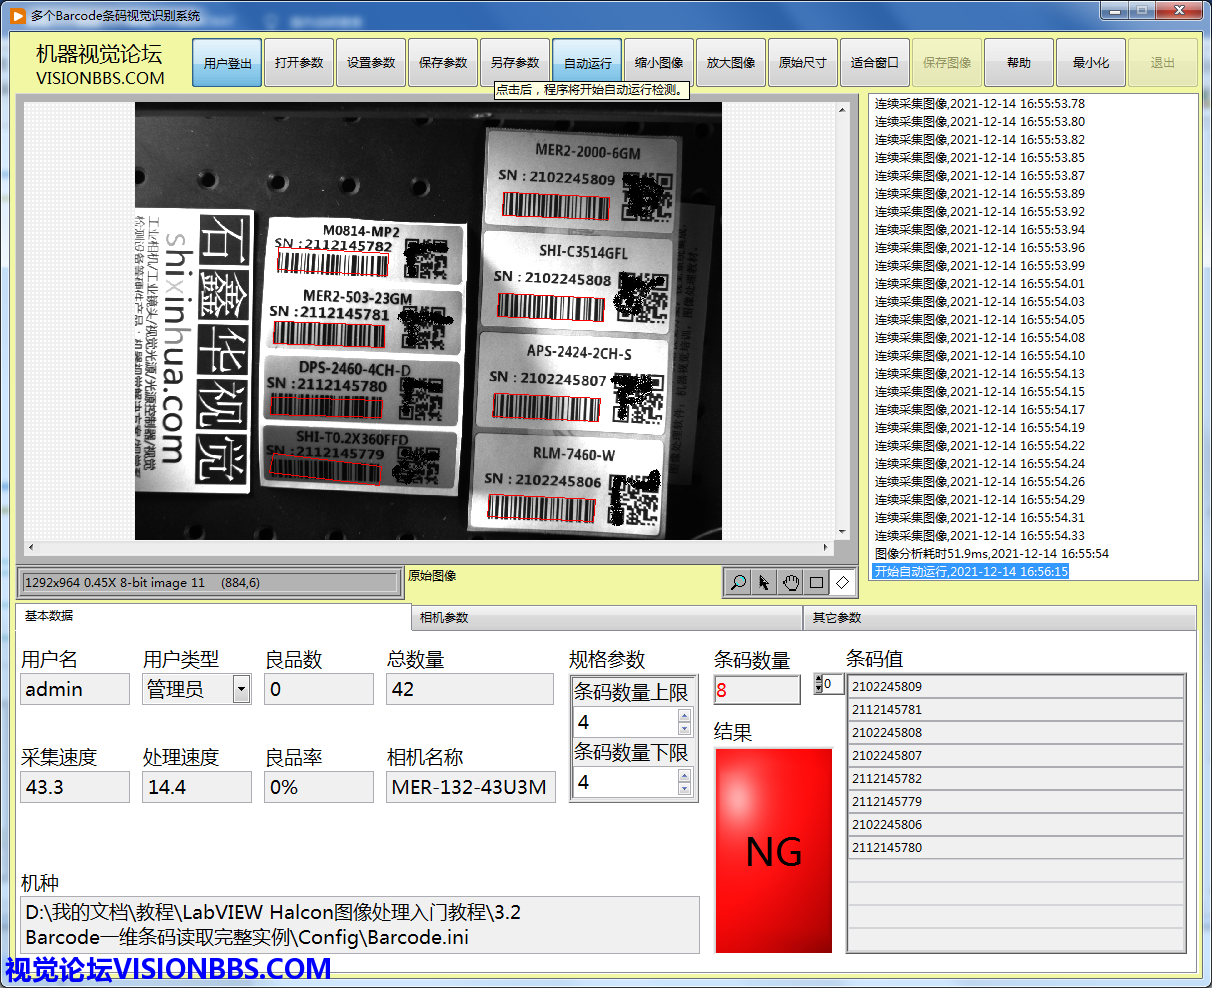Select barcode value 2112145781 in list

point(1015,710)
